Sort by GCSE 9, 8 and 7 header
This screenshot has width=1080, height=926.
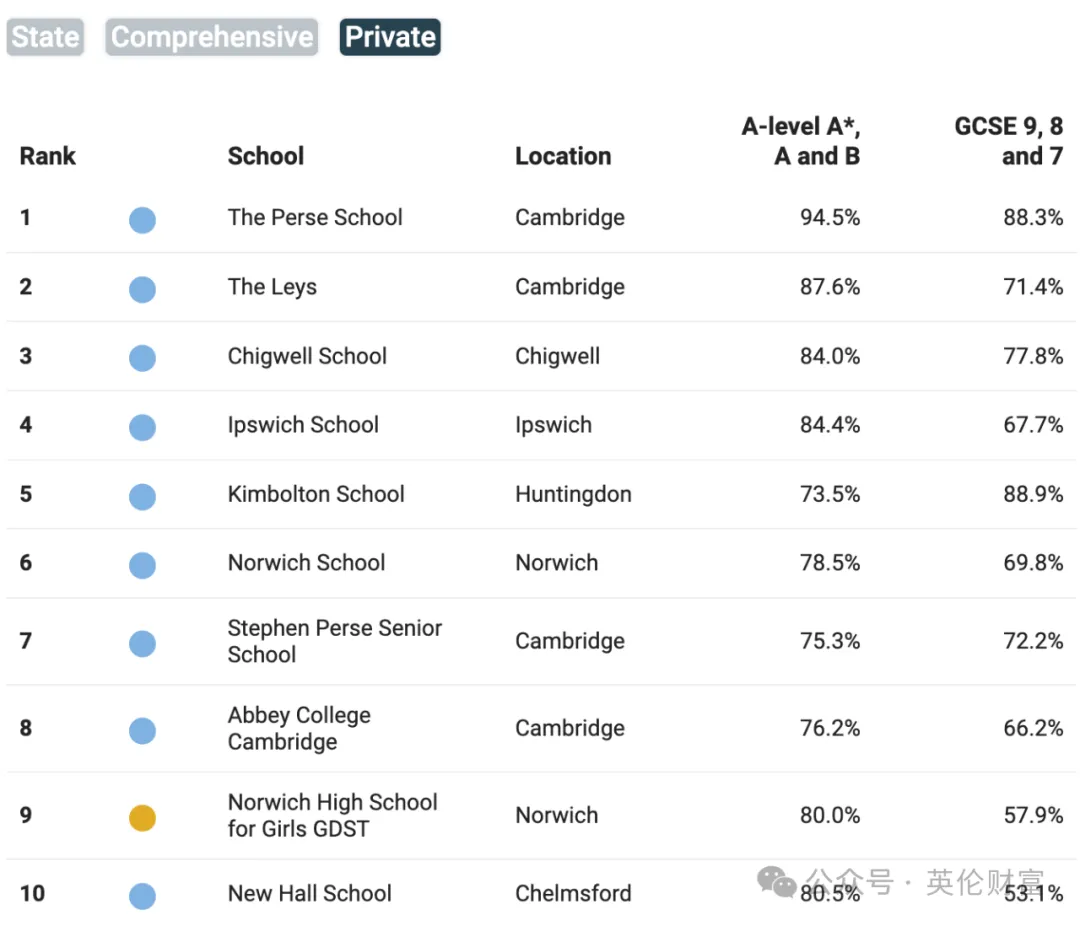1009,141
